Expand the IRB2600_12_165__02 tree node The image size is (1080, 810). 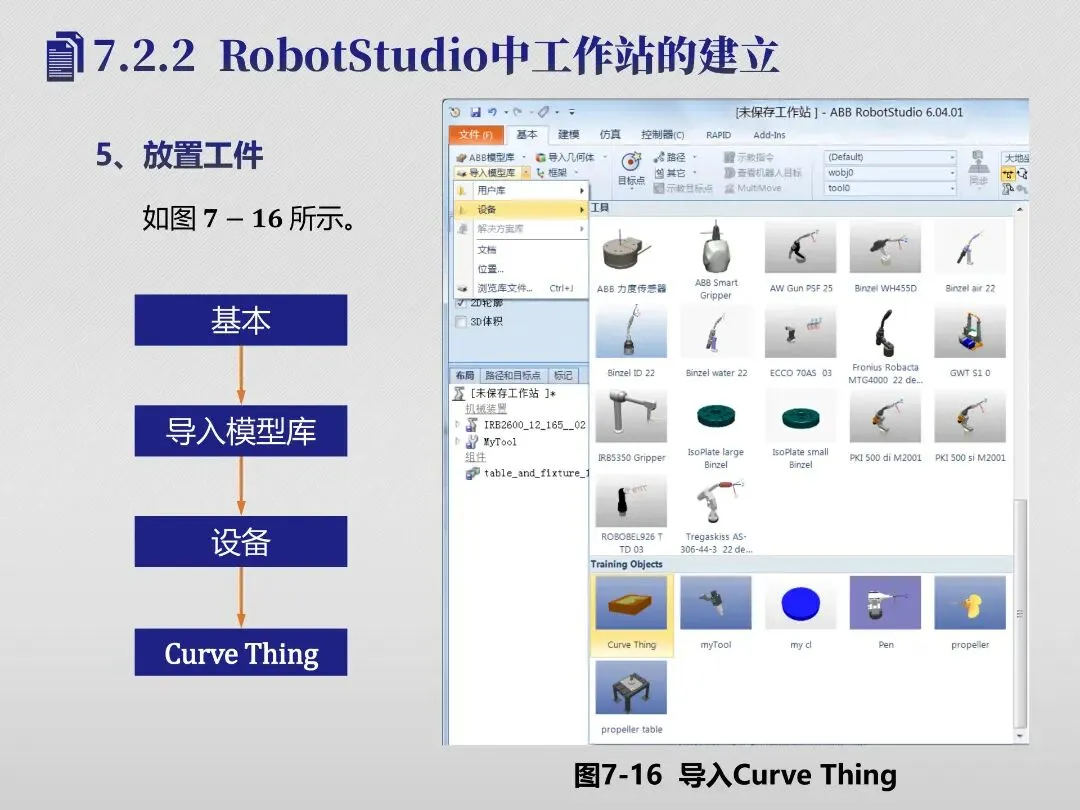point(457,424)
